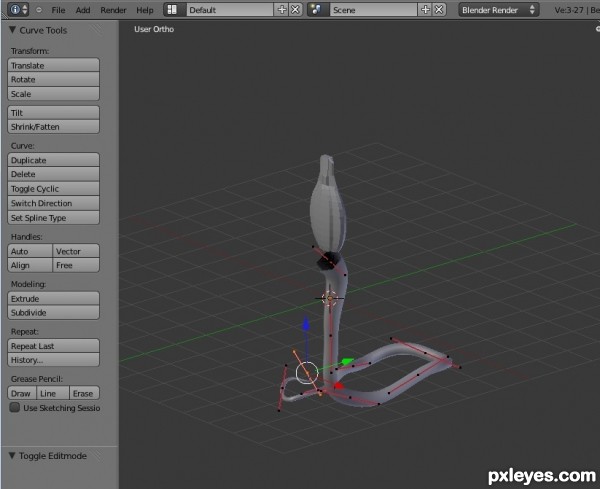
Task: Open Set Spline Type
Action: 53,218
